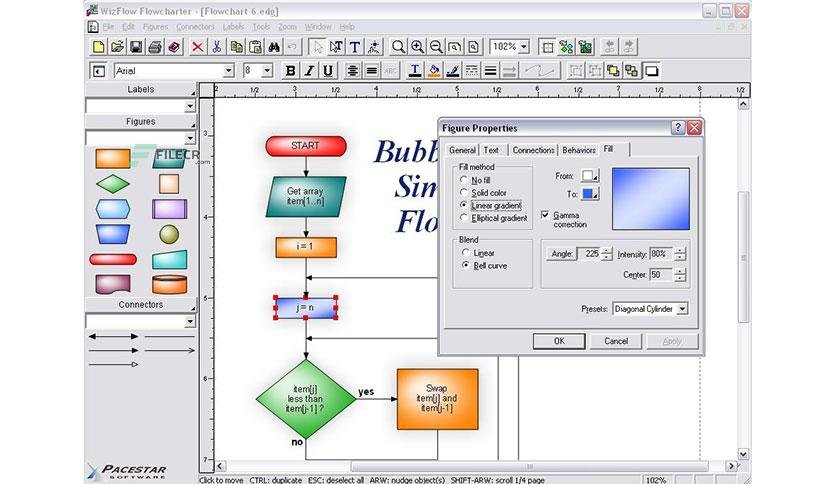This screenshot has height=484, width=836.
Task: Choose the Elliptical gradient fill method
Action: pos(464,217)
